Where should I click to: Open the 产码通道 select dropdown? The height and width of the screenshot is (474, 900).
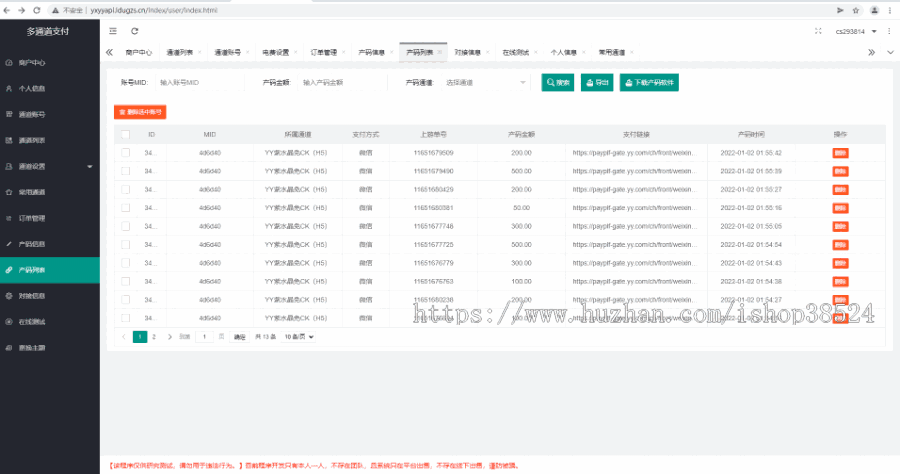coord(483,83)
